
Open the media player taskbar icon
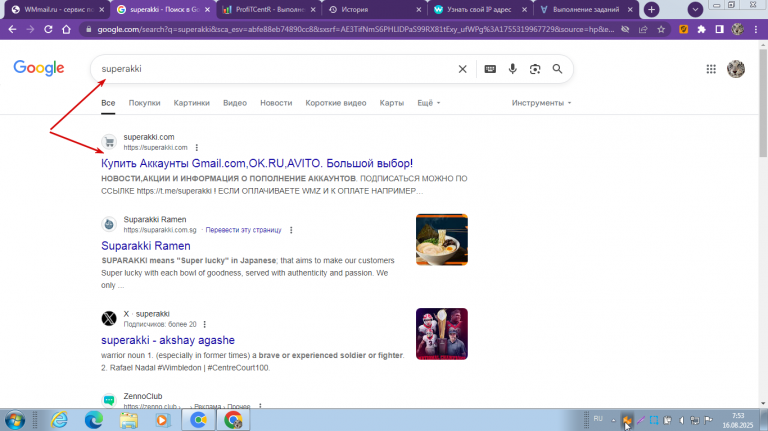click(x=163, y=420)
